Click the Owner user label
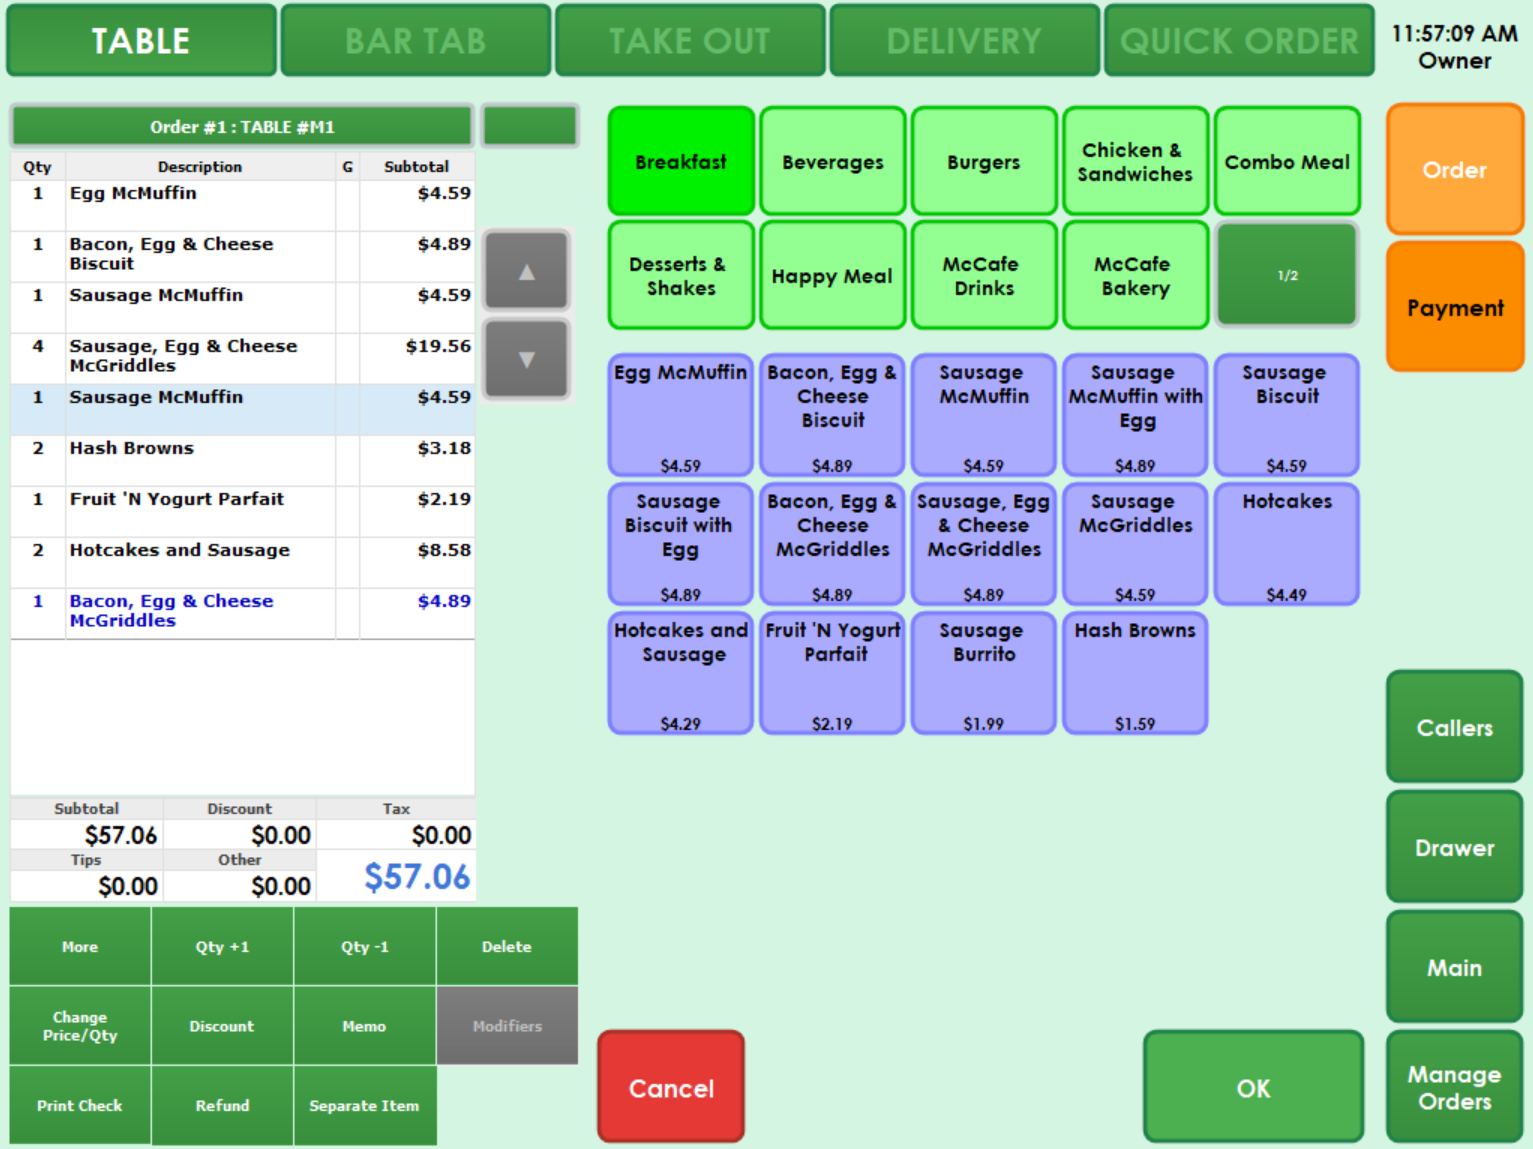The height and width of the screenshot is (1149, 1533). (x=1455, y=61)
